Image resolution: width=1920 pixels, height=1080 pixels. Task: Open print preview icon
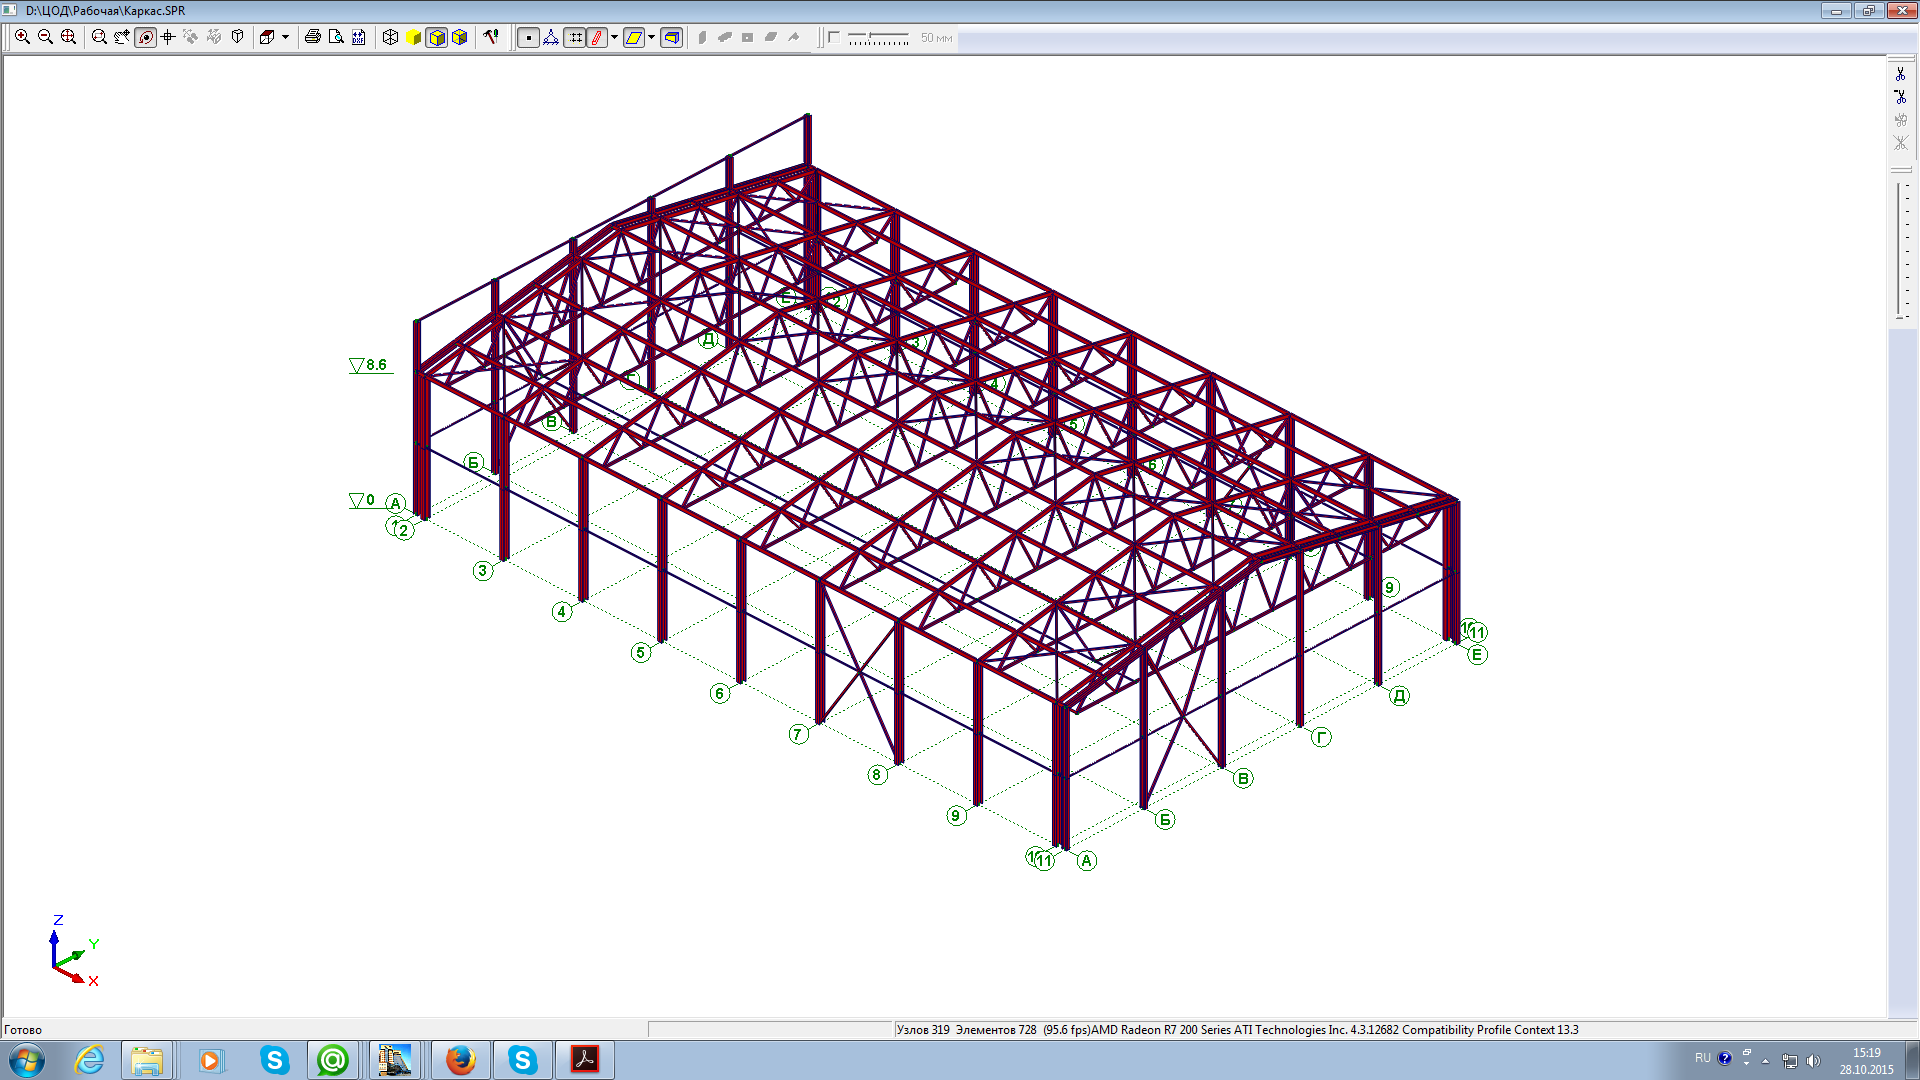[x=336, y=37]
